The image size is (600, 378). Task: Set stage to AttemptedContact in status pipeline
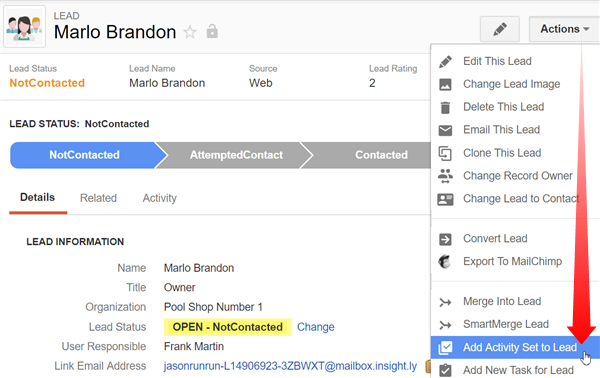coord(236,155)
